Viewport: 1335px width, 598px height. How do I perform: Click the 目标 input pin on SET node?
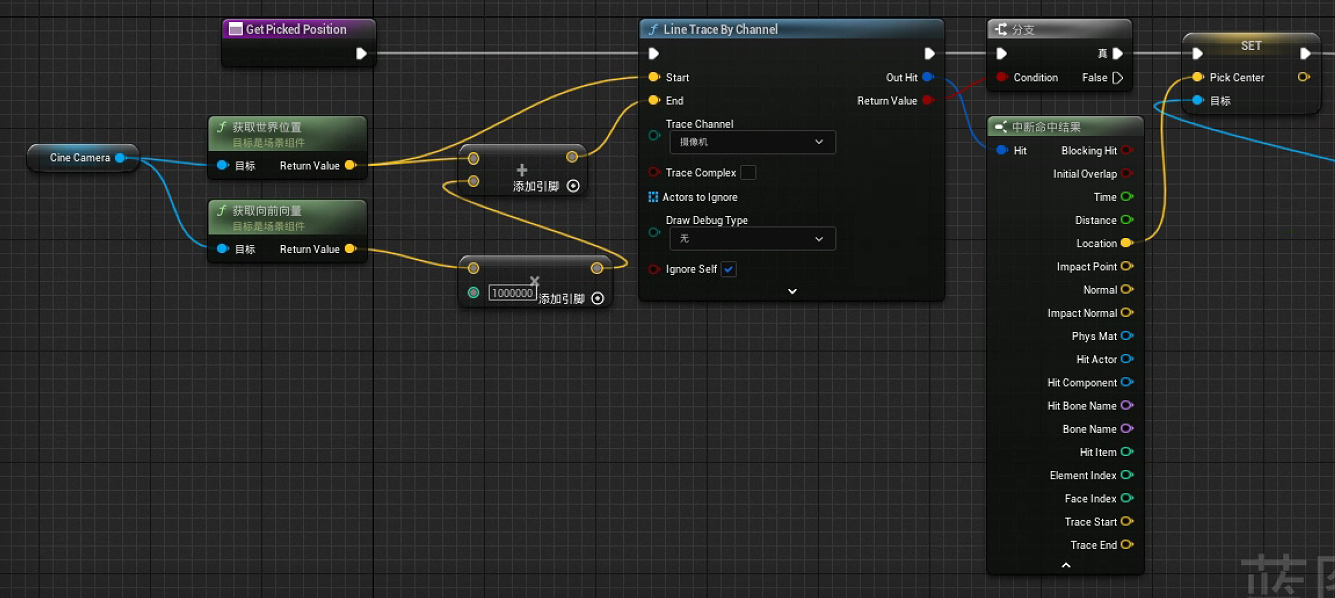tap(1198, 100)
